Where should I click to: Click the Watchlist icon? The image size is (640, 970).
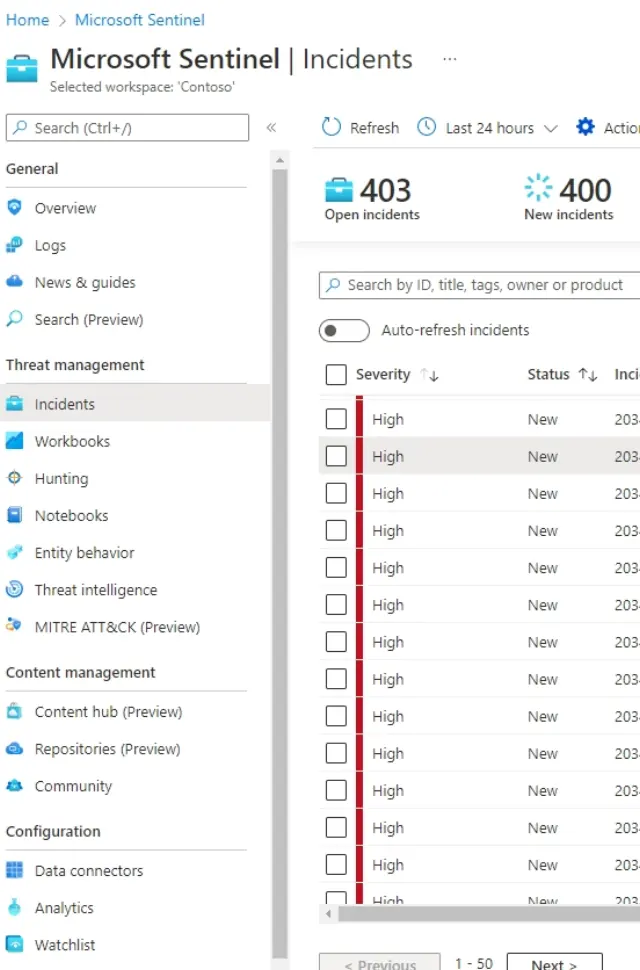[14, 945]
